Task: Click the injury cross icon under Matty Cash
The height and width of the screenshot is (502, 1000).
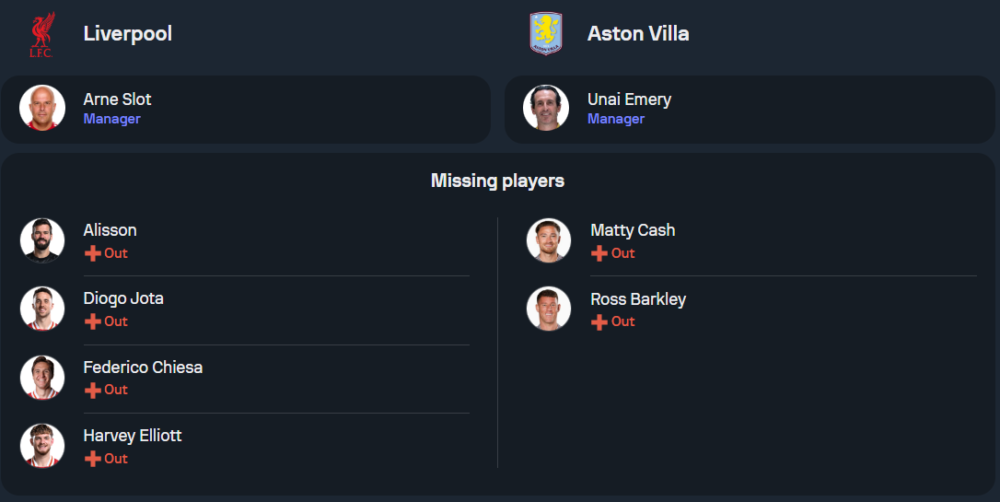Action: 600,254
